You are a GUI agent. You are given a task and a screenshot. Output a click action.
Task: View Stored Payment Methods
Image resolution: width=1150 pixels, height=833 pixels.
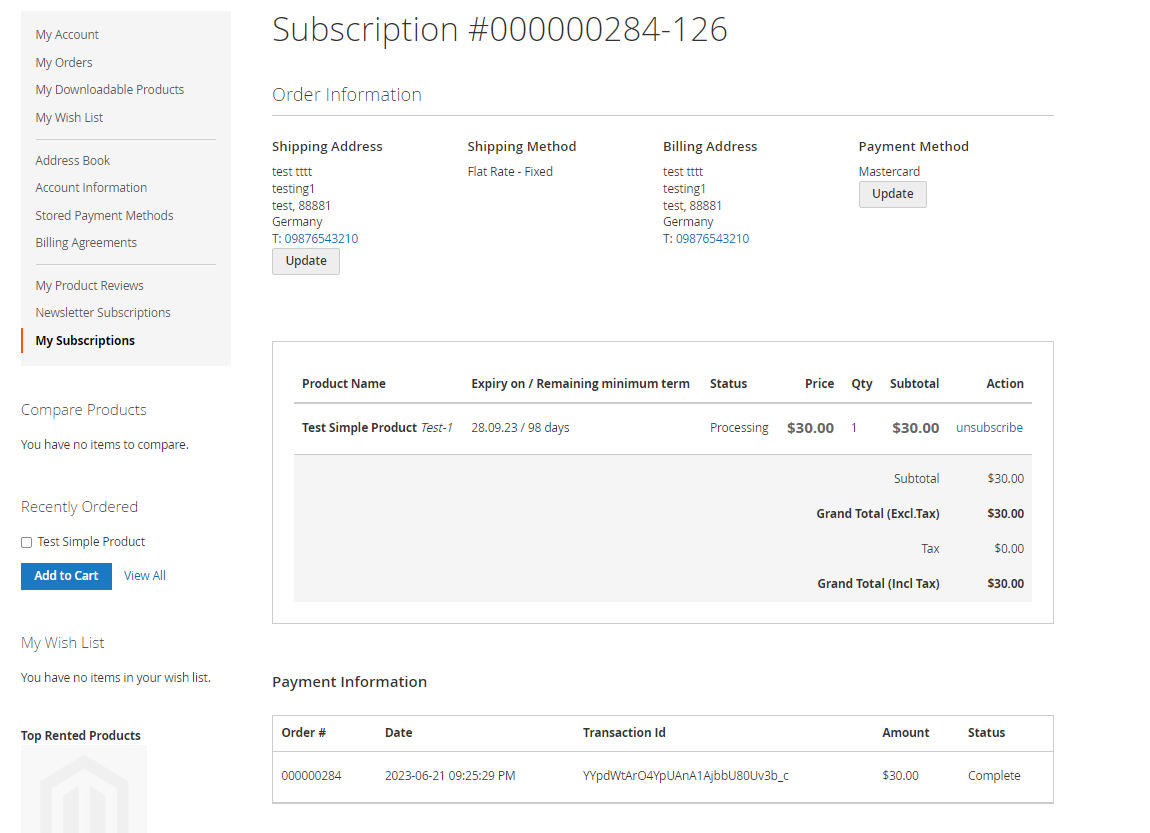point(104,215)
